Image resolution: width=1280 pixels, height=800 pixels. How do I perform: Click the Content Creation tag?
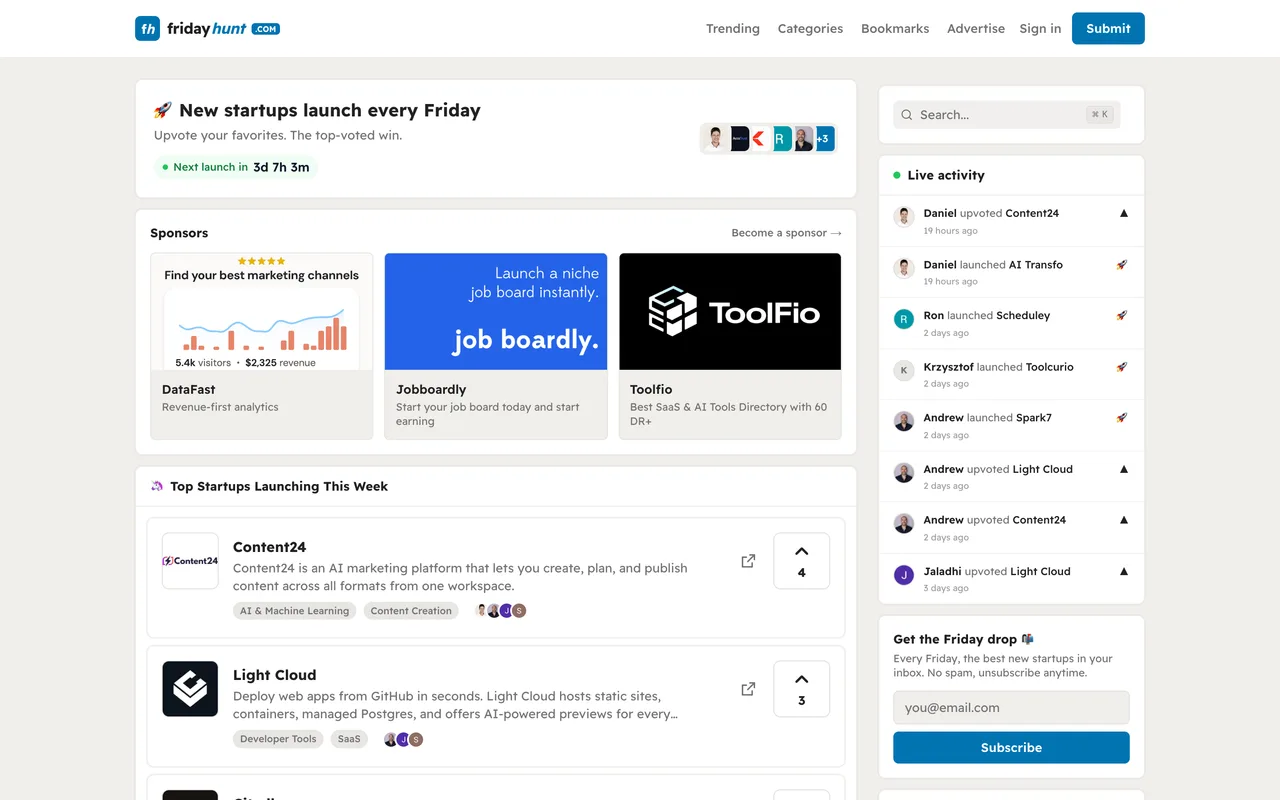411,611
